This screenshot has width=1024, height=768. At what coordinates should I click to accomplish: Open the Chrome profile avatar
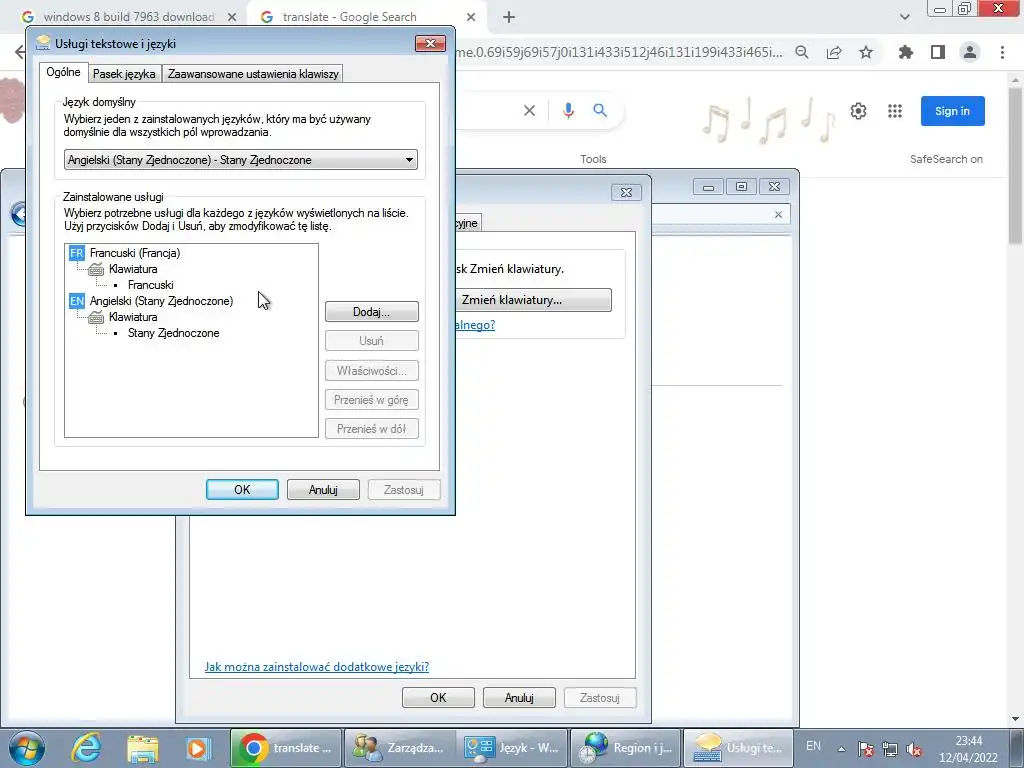(x=970, y=52)
